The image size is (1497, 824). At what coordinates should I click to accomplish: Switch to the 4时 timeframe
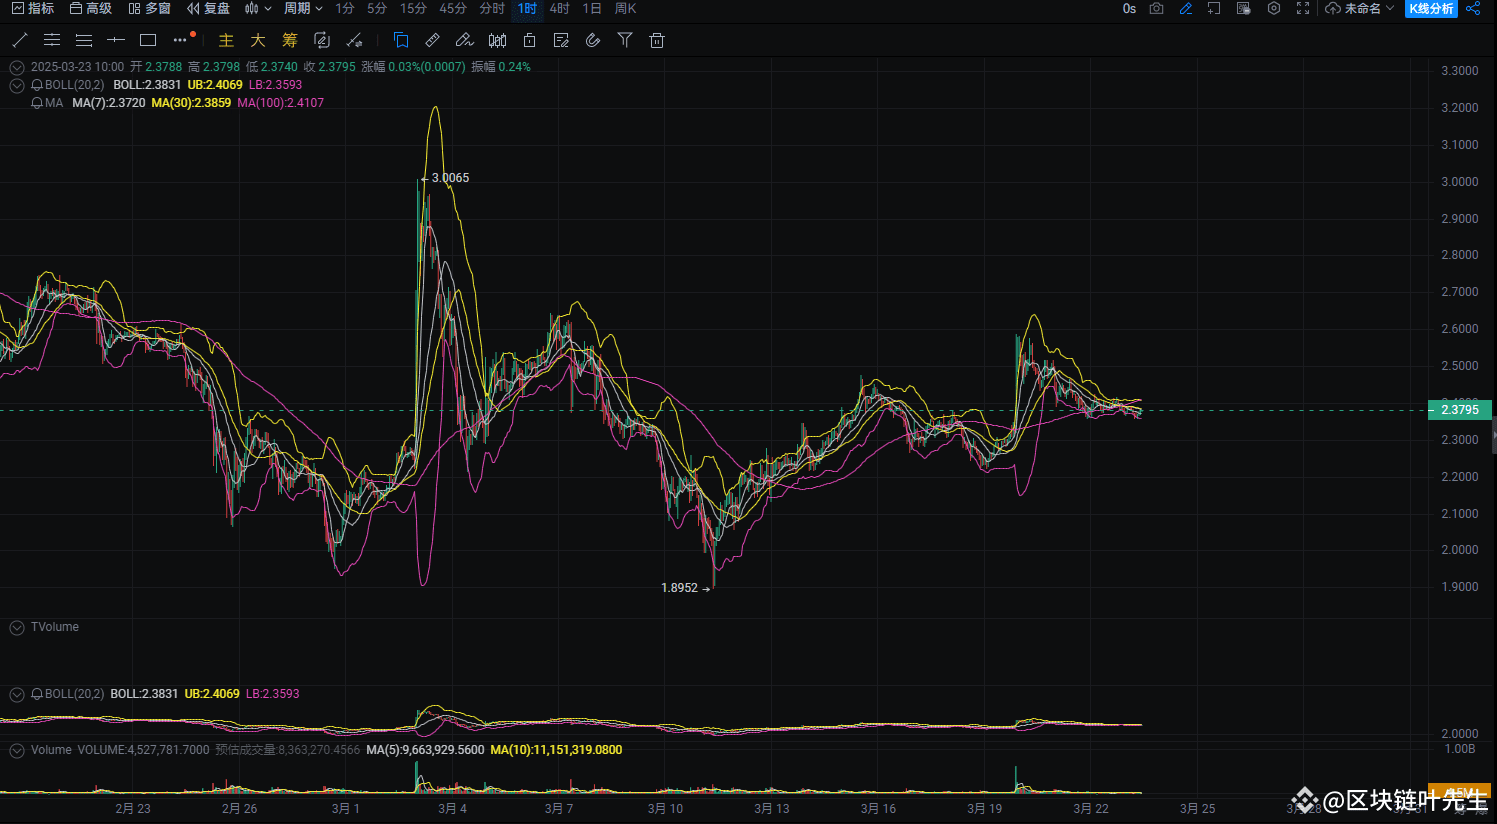coord(560,8)
